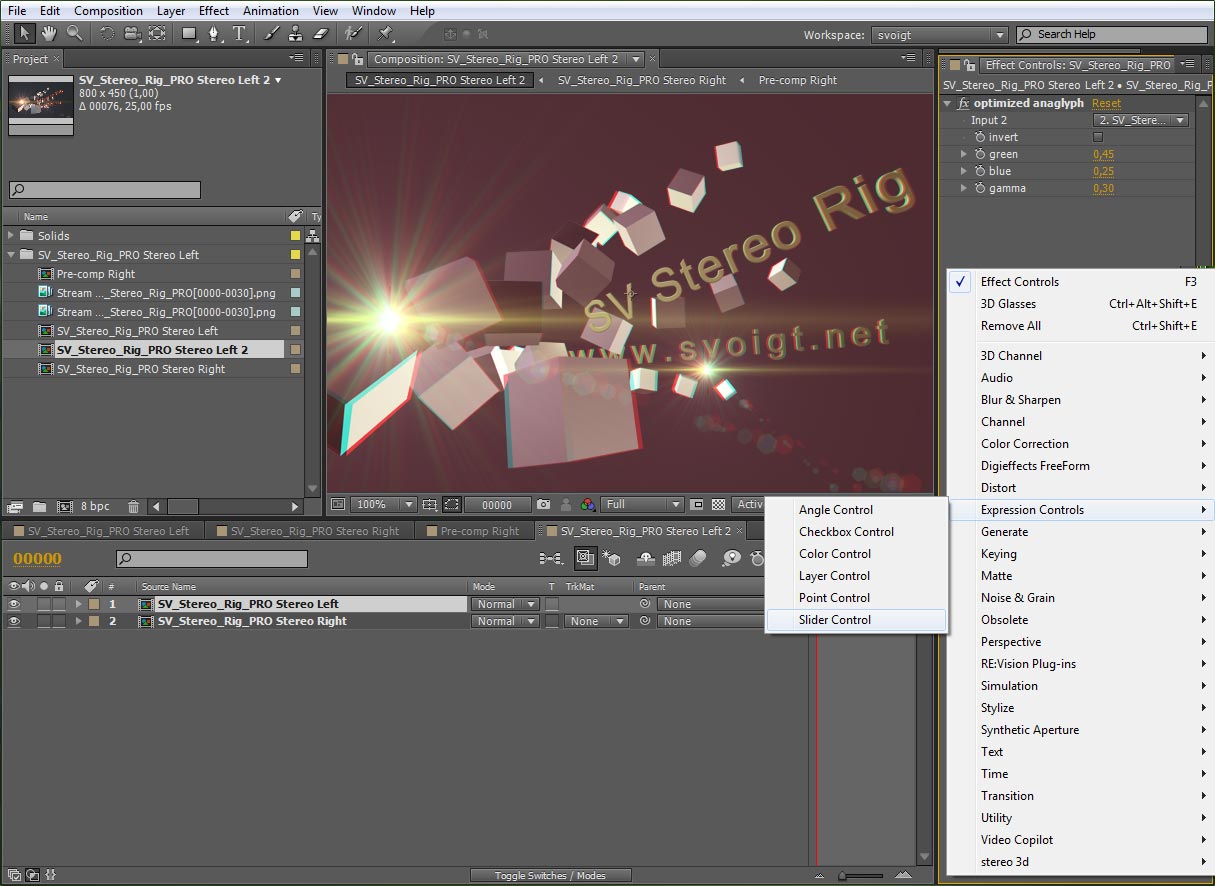Click the trash icon in Project panel
The height and width of the screenshot is (886, 1215).
(134, 507)
